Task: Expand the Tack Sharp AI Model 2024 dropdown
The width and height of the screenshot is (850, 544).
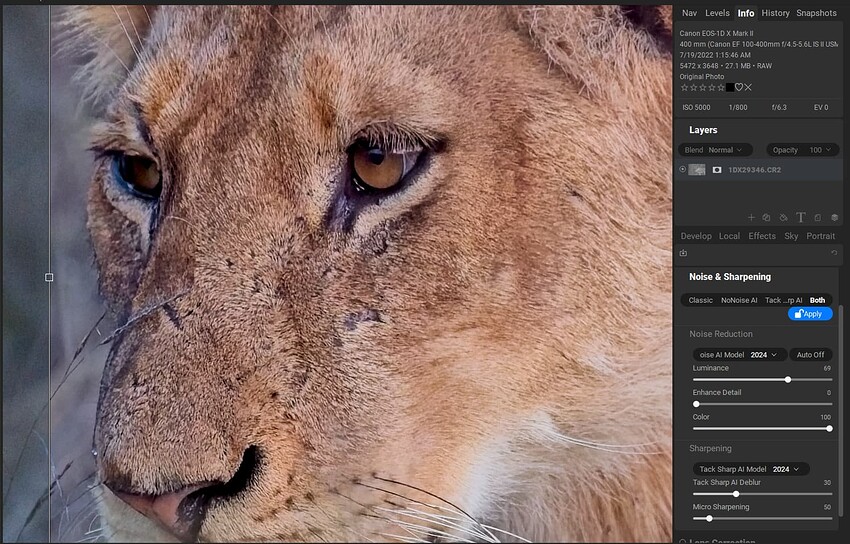Action: pyautogui.click(x=751, y=469)
